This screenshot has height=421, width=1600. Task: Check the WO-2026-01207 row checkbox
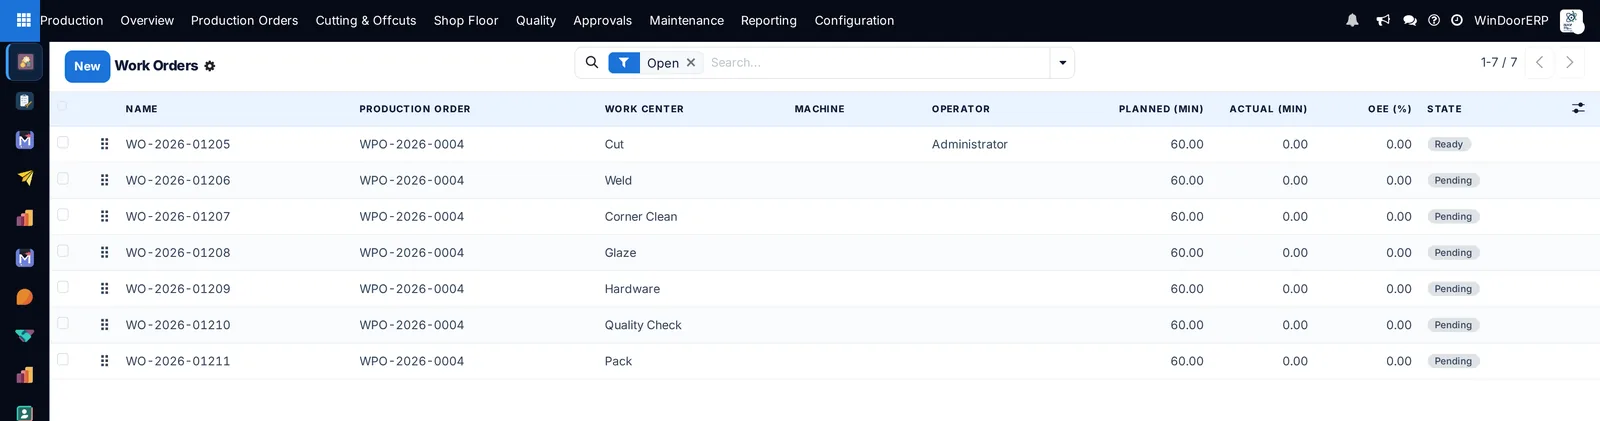[x=63, y=214]
